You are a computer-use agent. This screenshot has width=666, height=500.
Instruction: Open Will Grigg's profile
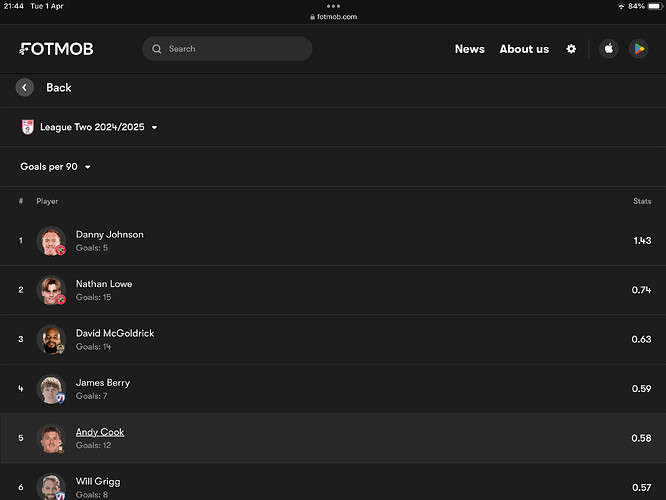98,481
